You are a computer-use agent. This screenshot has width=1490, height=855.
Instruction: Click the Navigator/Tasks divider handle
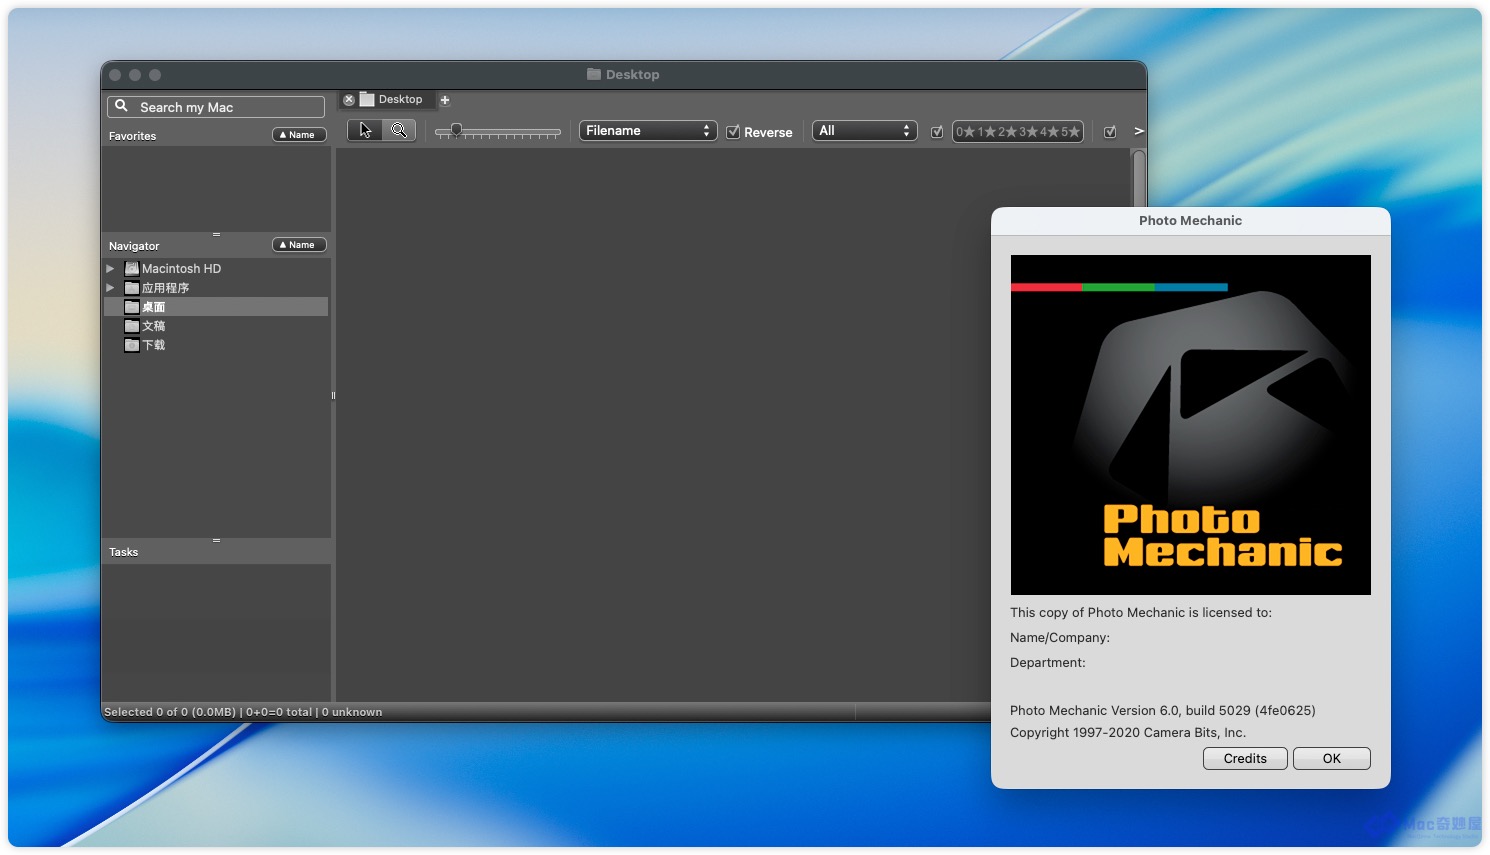[x=216, y=540]
